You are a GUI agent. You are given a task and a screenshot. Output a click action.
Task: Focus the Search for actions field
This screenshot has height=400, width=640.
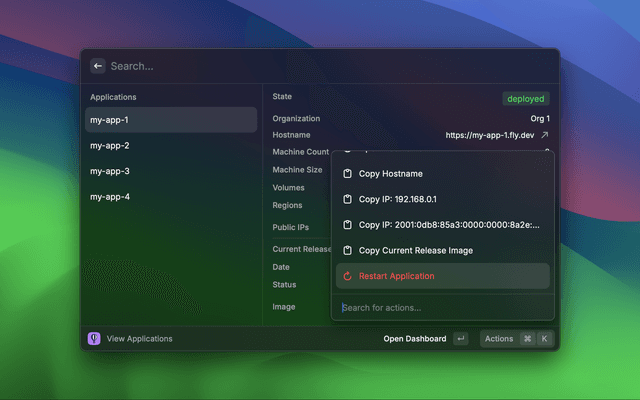440,308
